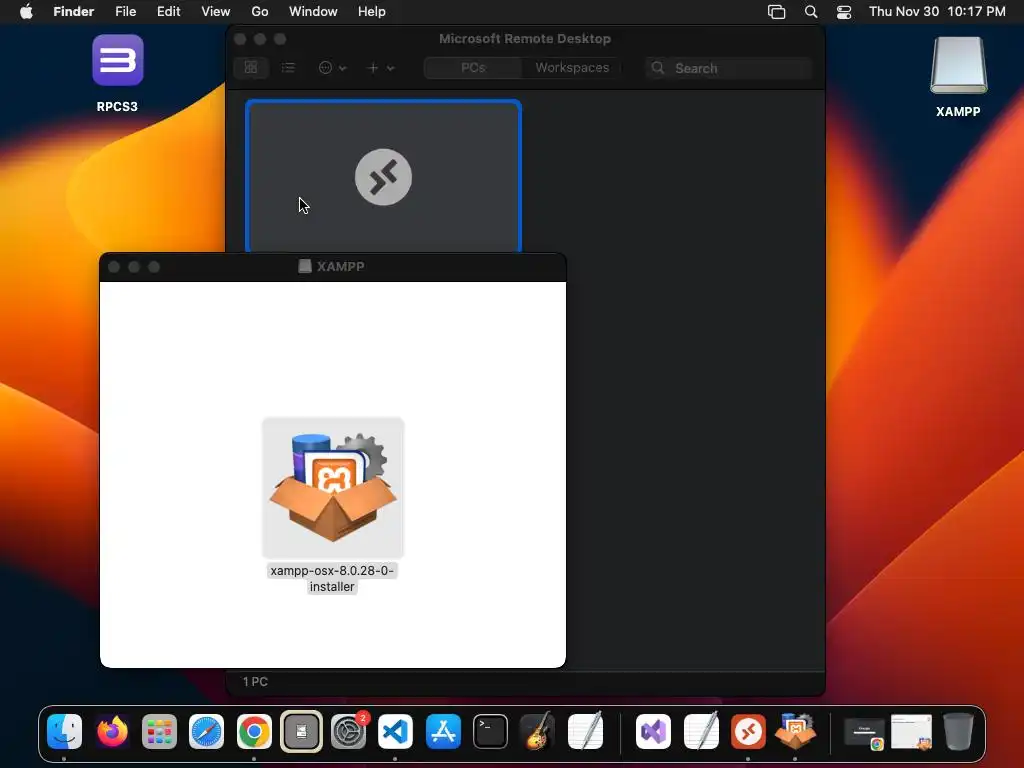Click the date and time in the menu bar
Image resolution: width=1024 pixels, height=768 pixels.
[x=937, y=12]
